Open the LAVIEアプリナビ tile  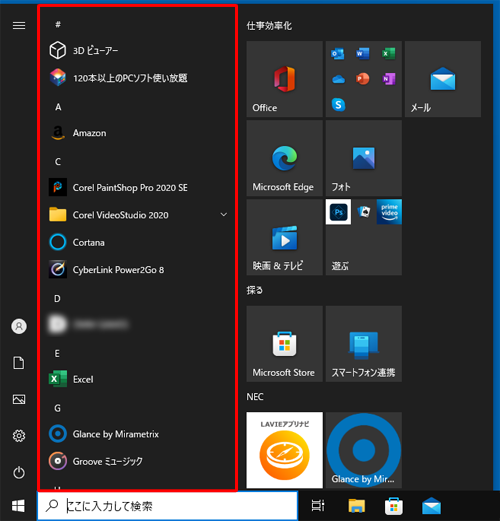click(284, 450)
